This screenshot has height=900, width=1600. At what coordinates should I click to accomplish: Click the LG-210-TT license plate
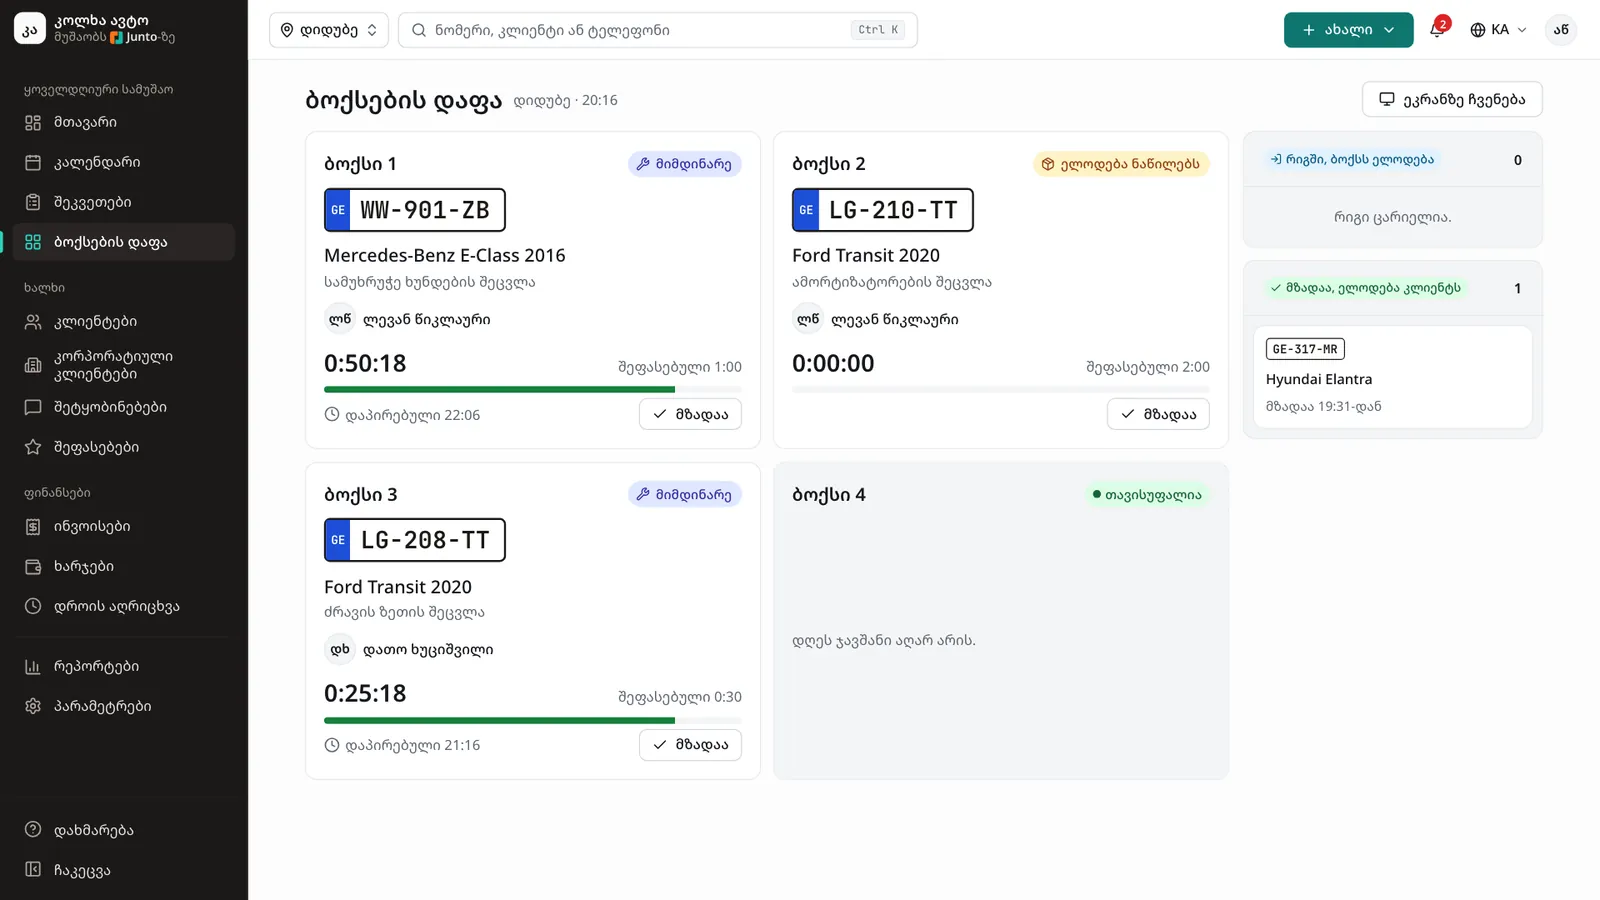(x=883, y=210)
